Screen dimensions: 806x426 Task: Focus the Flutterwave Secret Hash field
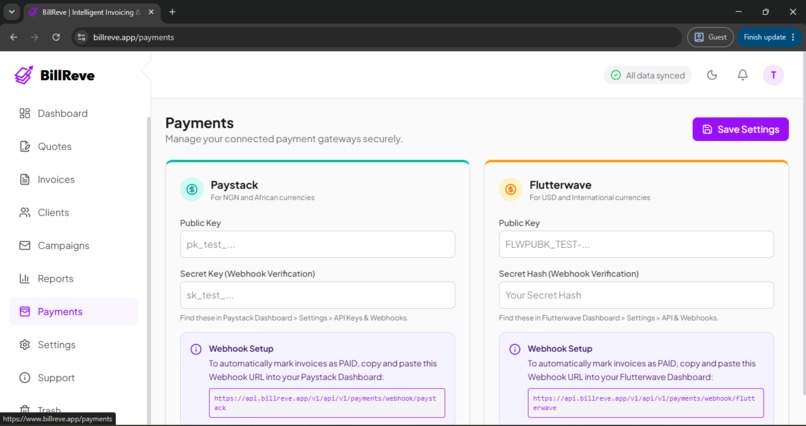636,295
